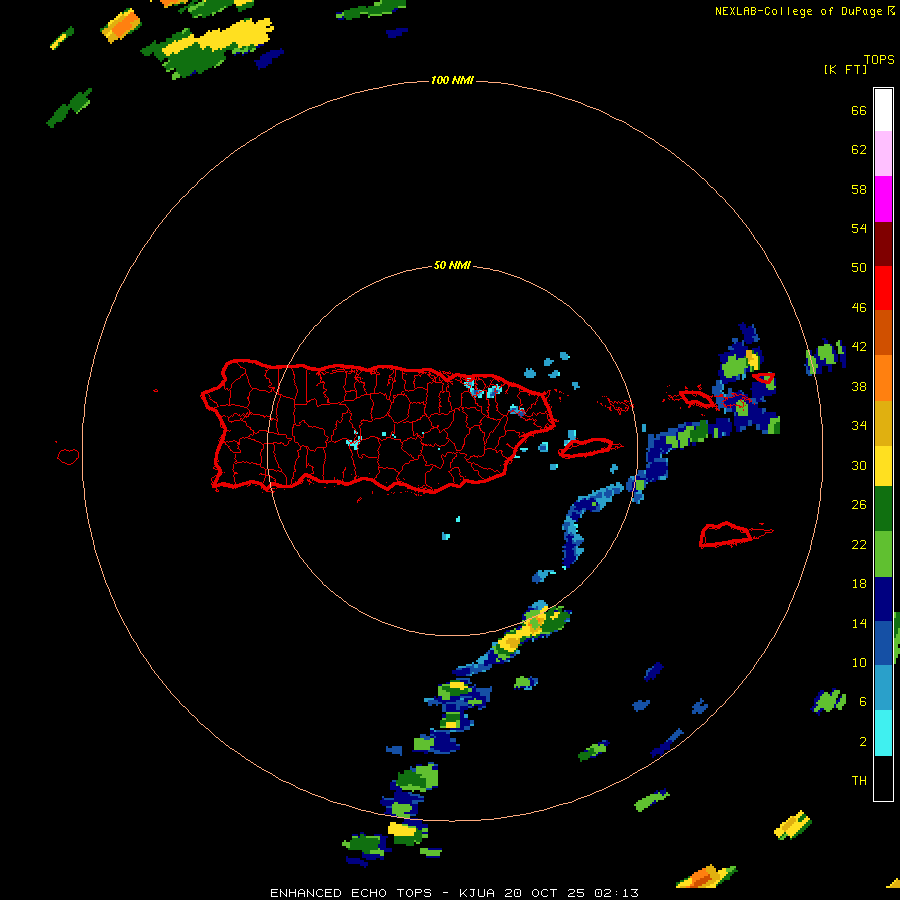Image resolution: width=900 pixels, height=900 pixels.
Task: Click the legend value "66"
Action: 859,110
